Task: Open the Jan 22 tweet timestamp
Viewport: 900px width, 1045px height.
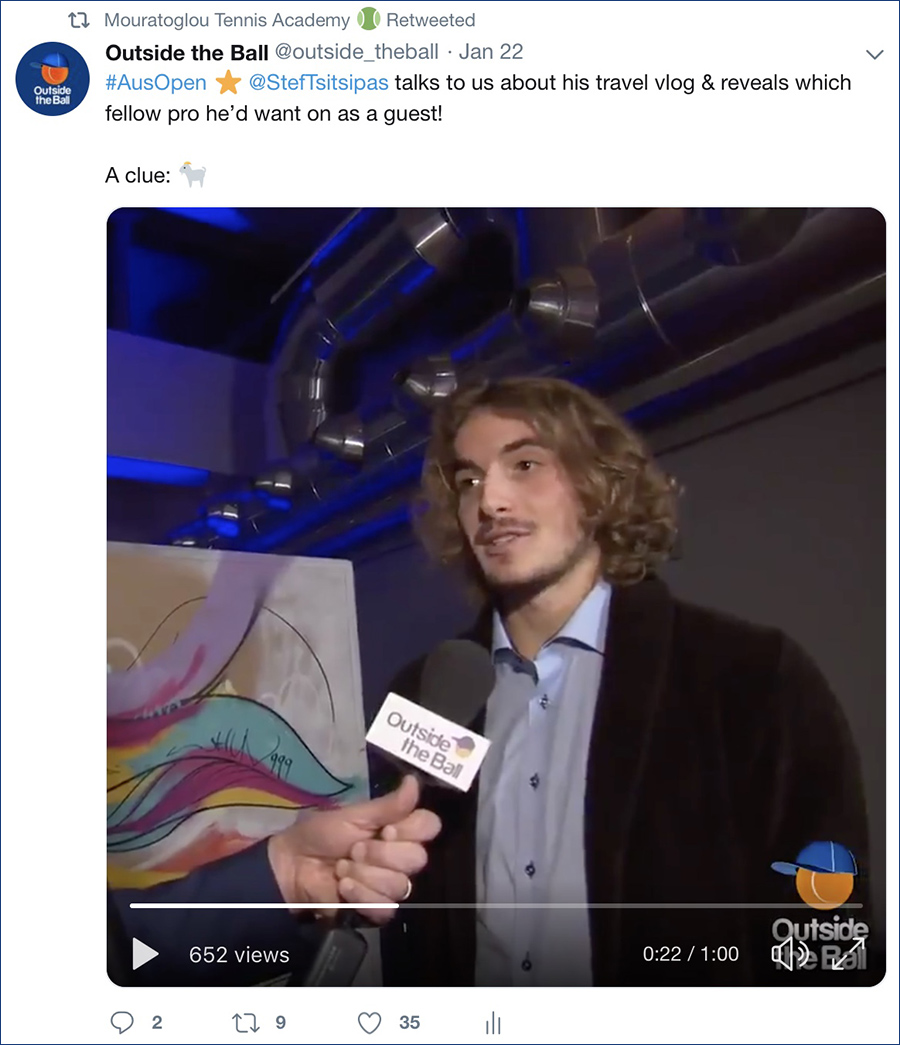Action: point(491,52)
